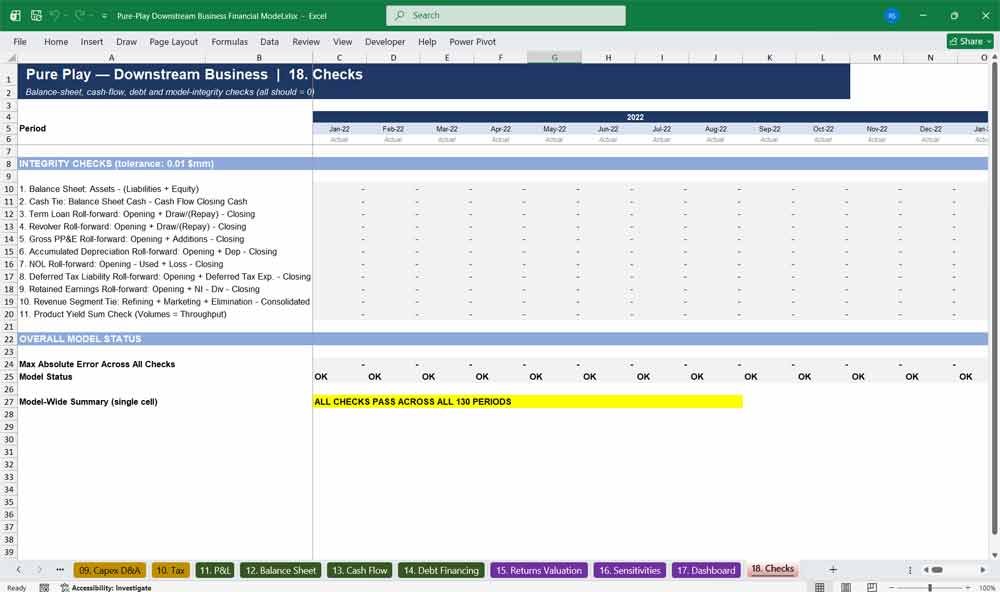
Task: Open the File menu
Action: tap(20, 41)
